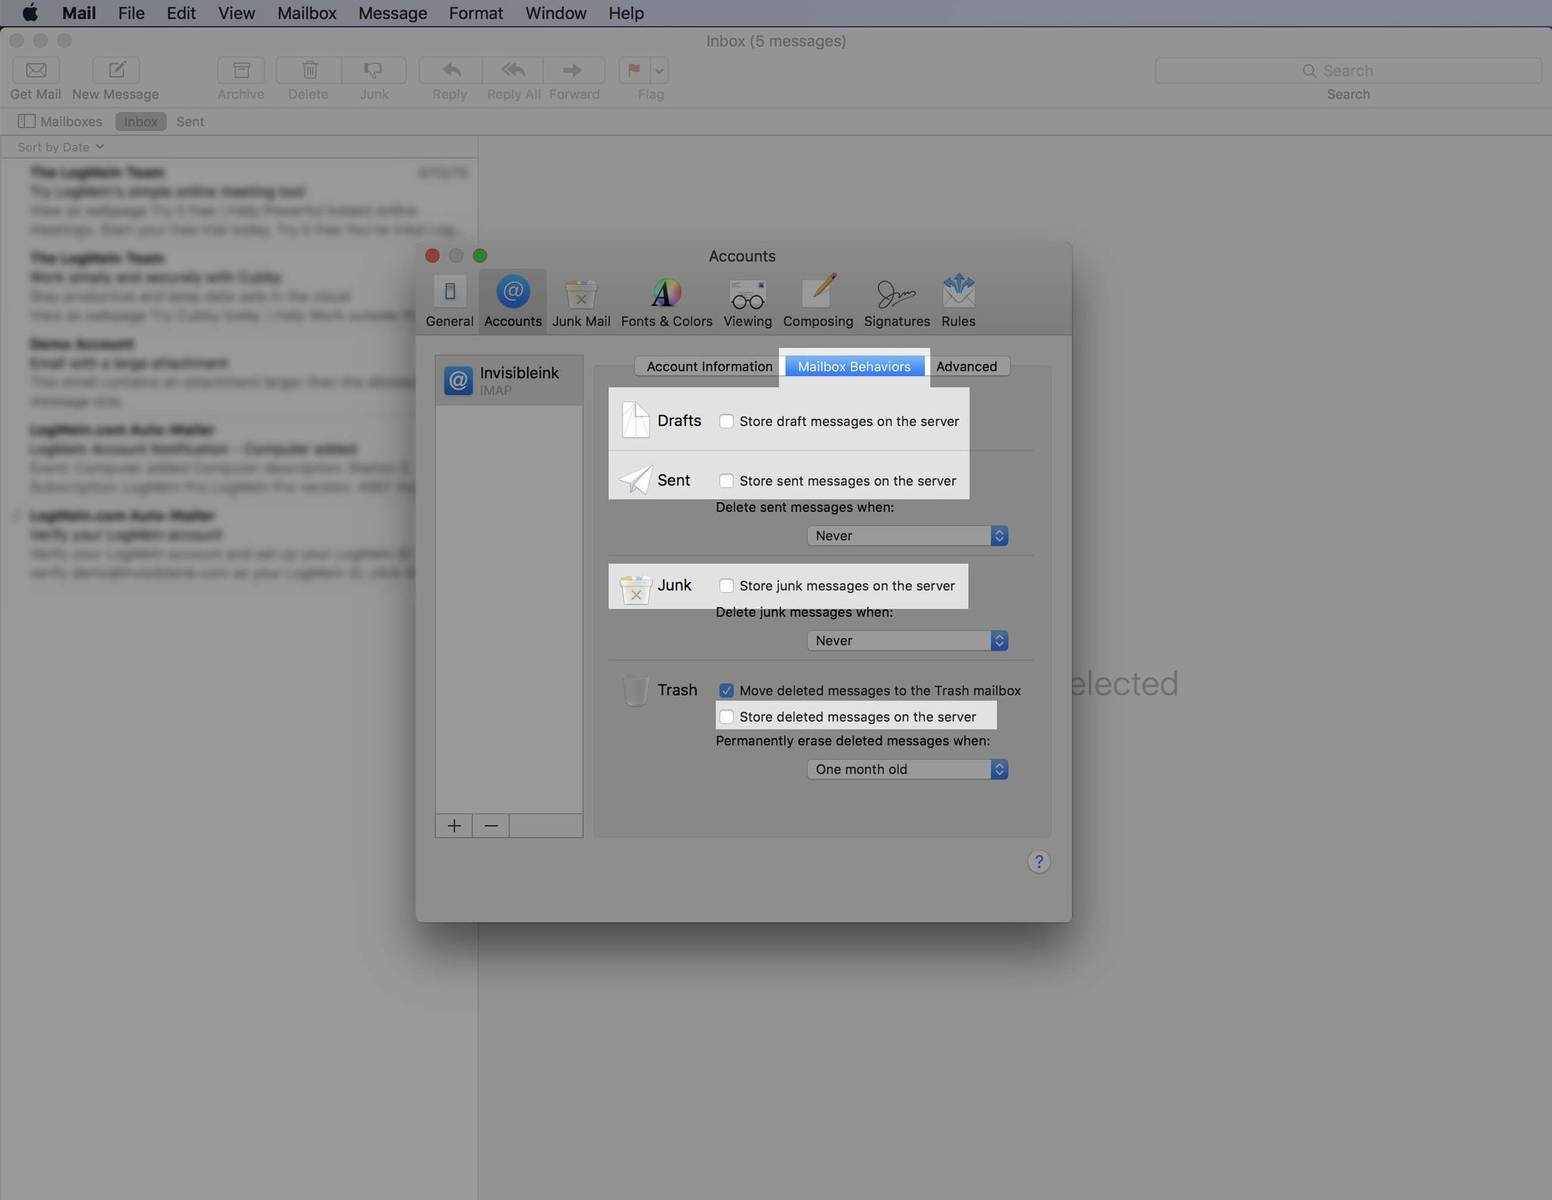Switch to the Advanced tab

(966, 367)
